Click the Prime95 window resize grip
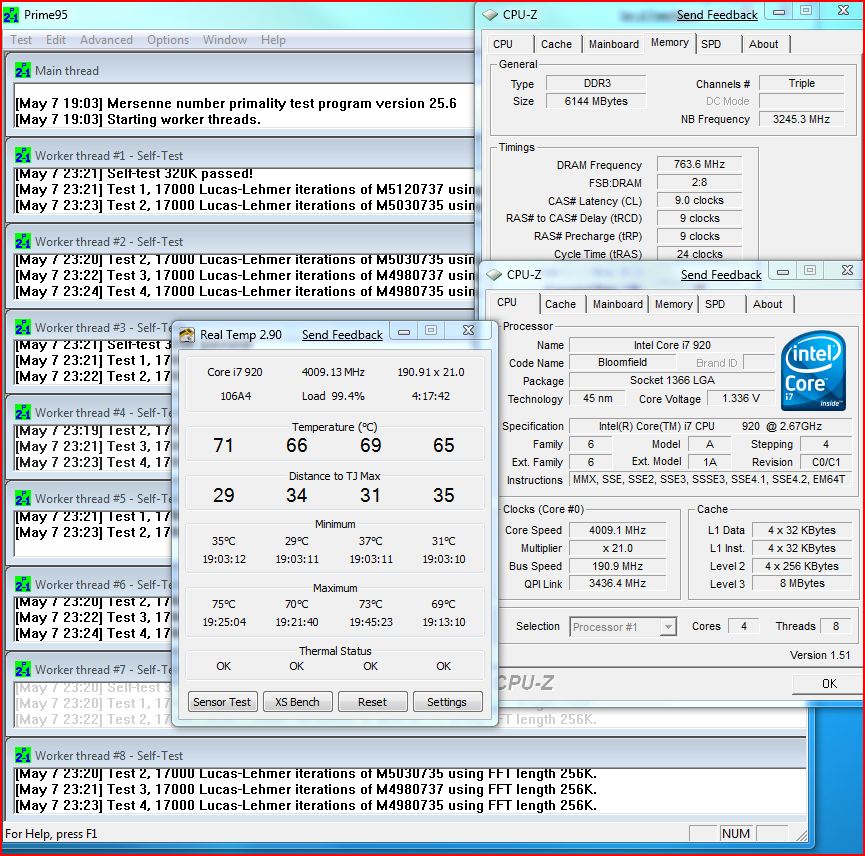 [801, 835]
